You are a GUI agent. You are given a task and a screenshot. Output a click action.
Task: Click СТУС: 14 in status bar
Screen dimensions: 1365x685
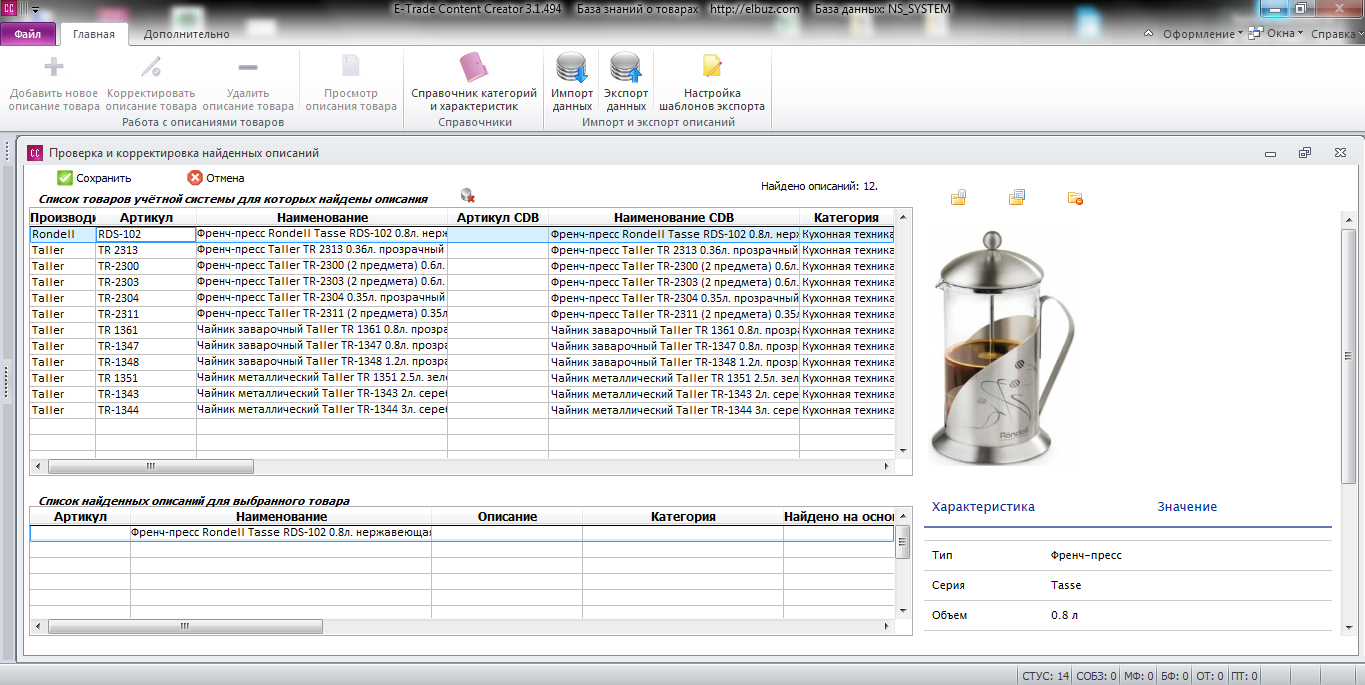[x=1046, y=676]
